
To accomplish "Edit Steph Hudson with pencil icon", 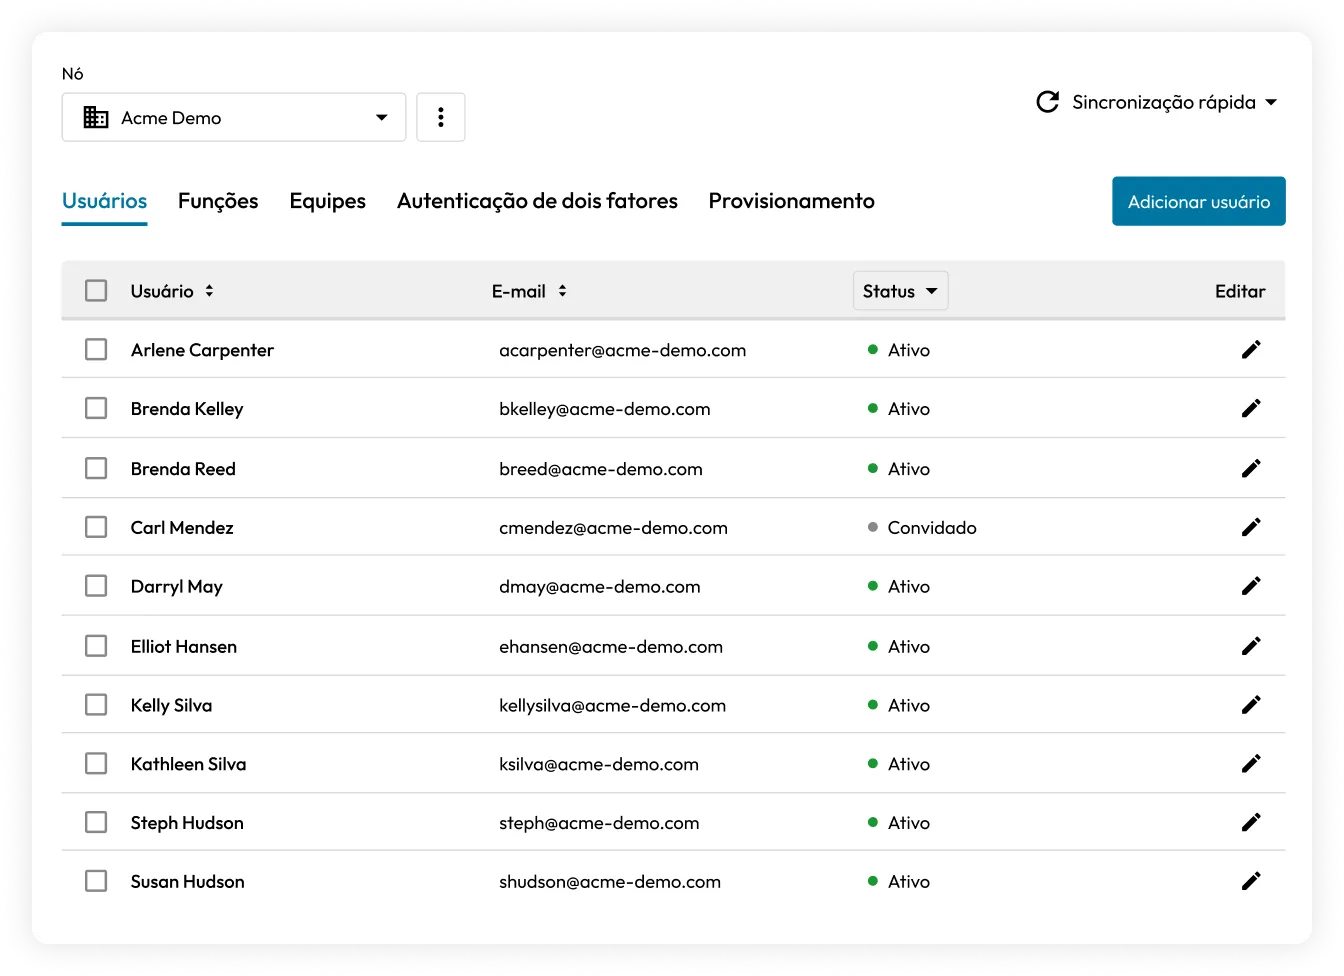I will 1251,822.
